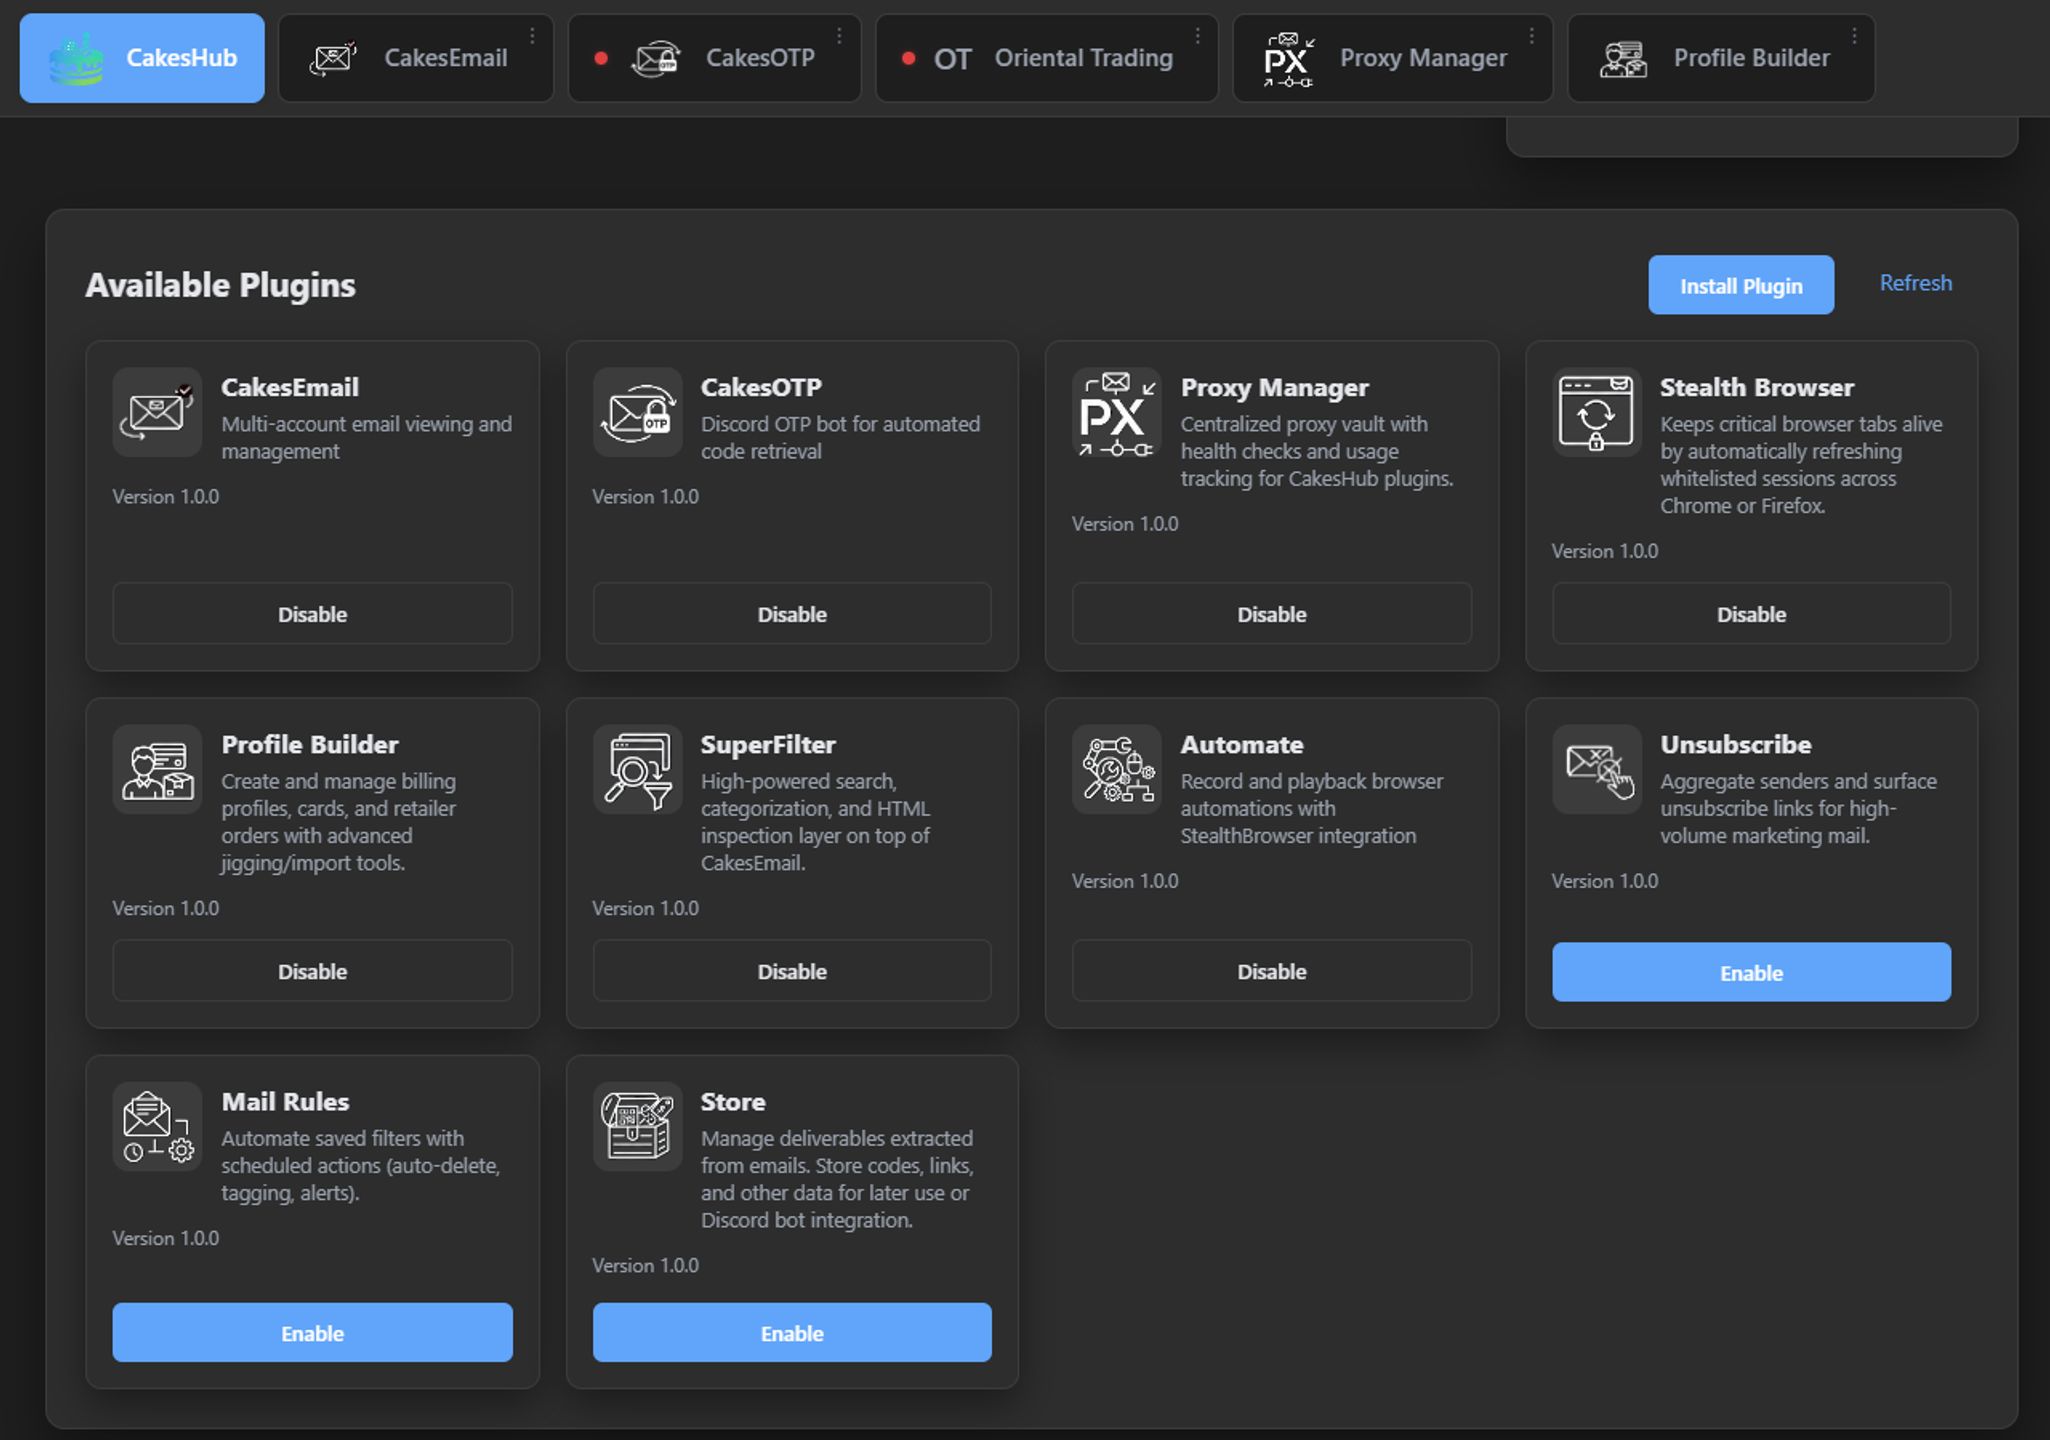Disable the Proxy Manager plugin
Viewport: 2050px width, 1440px height.
(1271, 614)
